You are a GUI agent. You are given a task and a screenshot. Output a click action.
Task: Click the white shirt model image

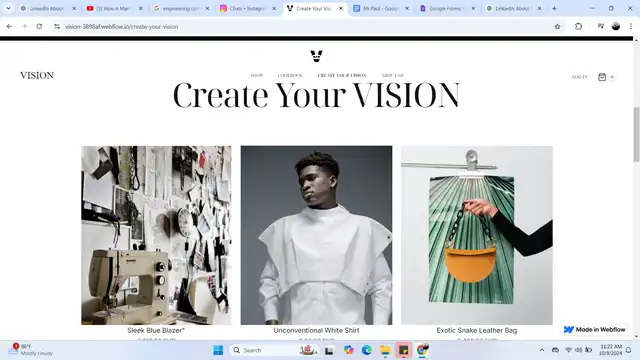[316, 235]
